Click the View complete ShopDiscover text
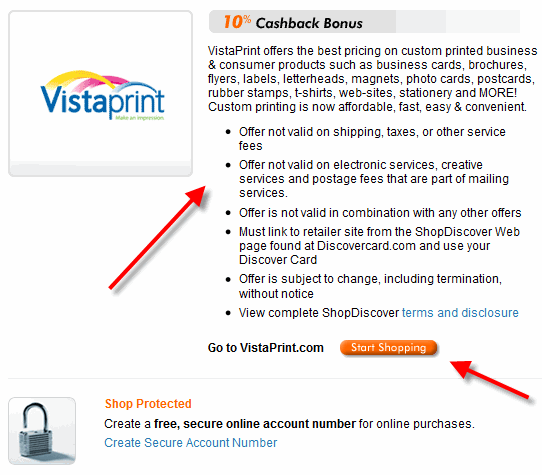This screenshot has width=542, height=475. point(319,313)
